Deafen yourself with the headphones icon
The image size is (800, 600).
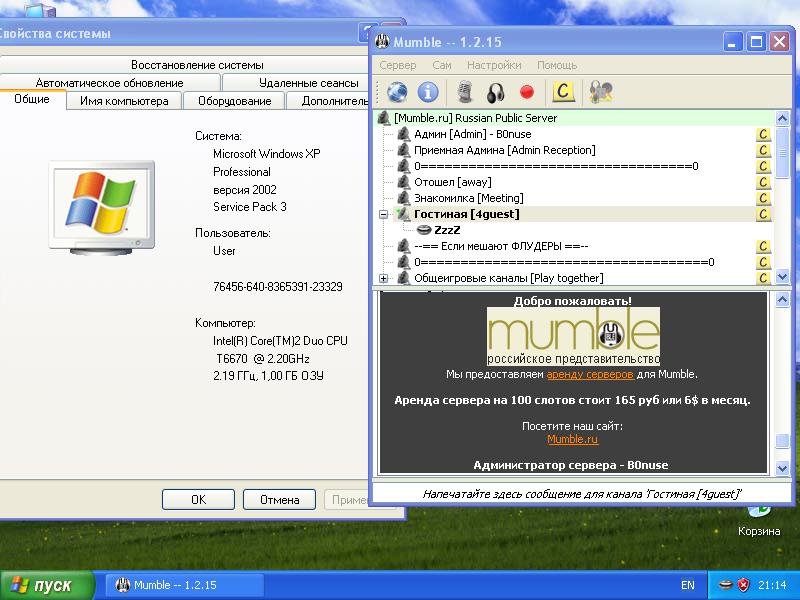click(495, 93)
